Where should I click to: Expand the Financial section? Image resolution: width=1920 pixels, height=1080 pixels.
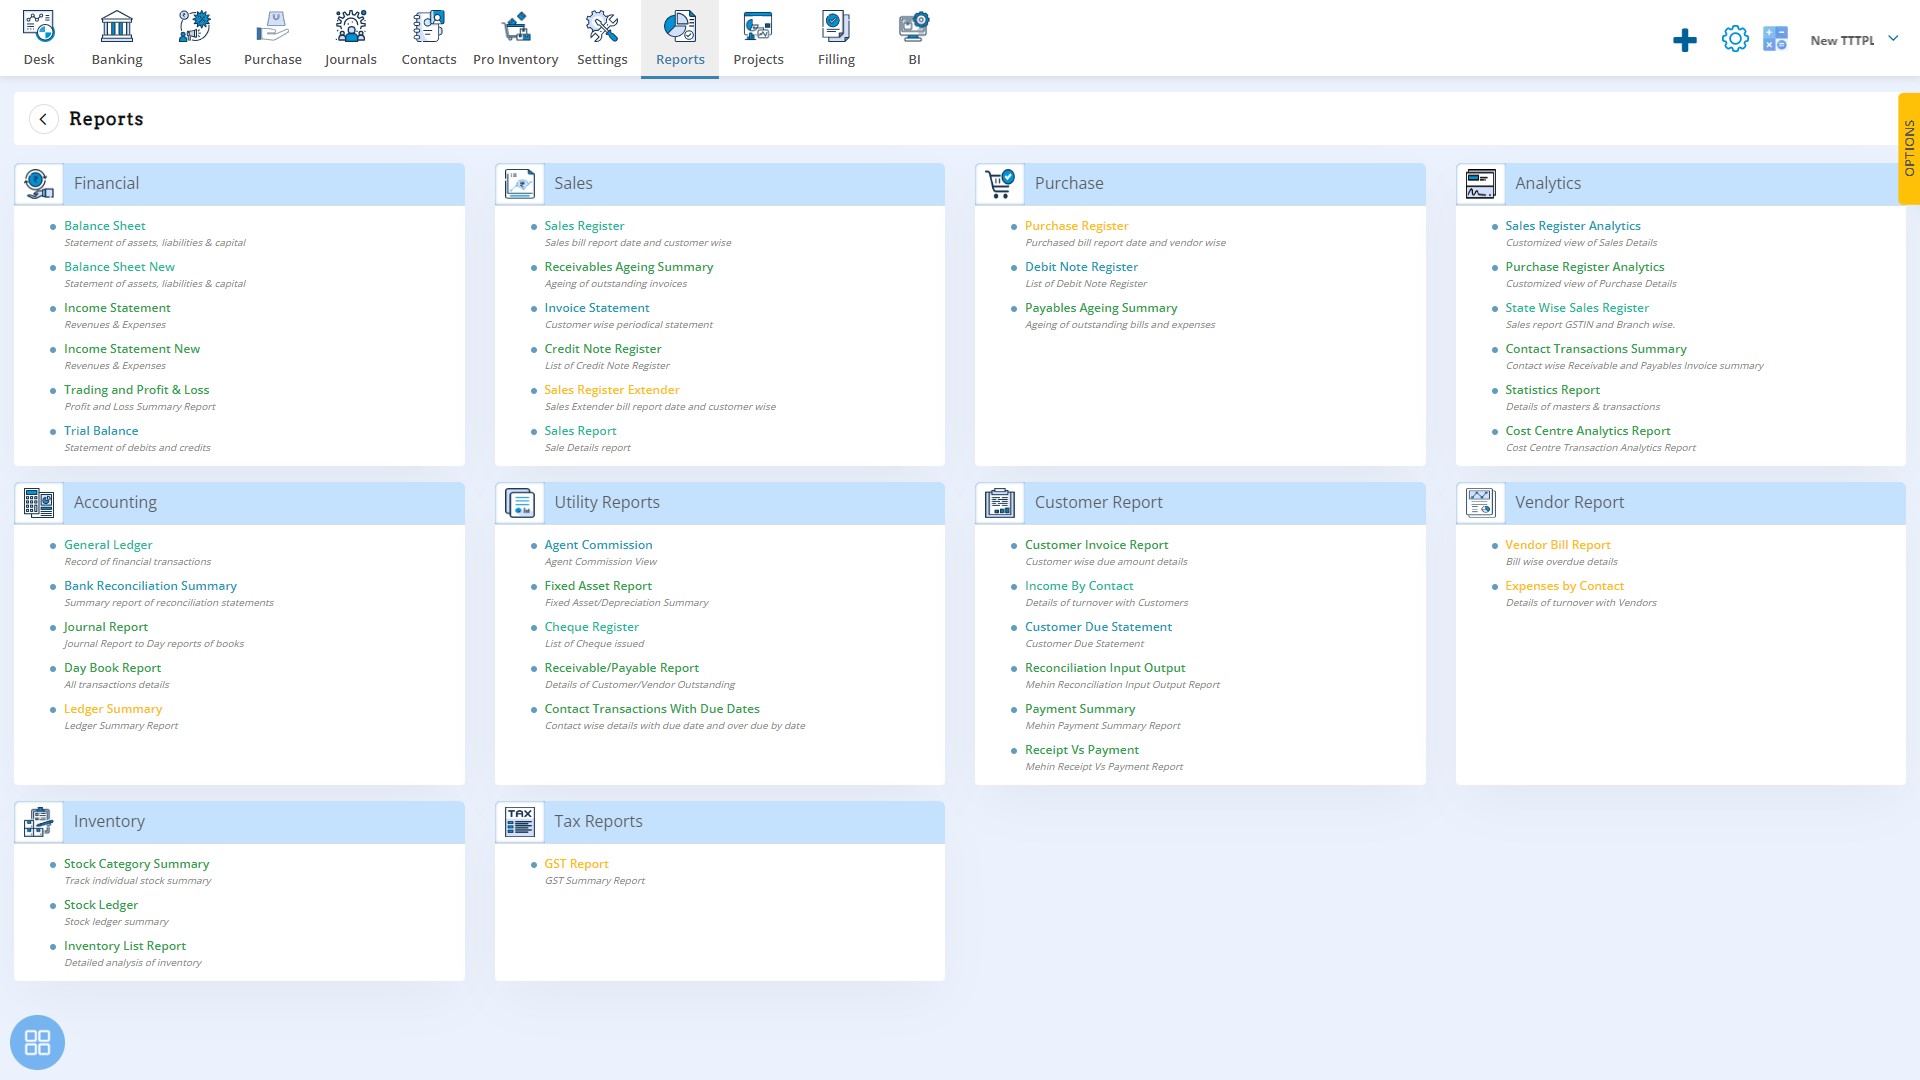click(x=105, y=182)
